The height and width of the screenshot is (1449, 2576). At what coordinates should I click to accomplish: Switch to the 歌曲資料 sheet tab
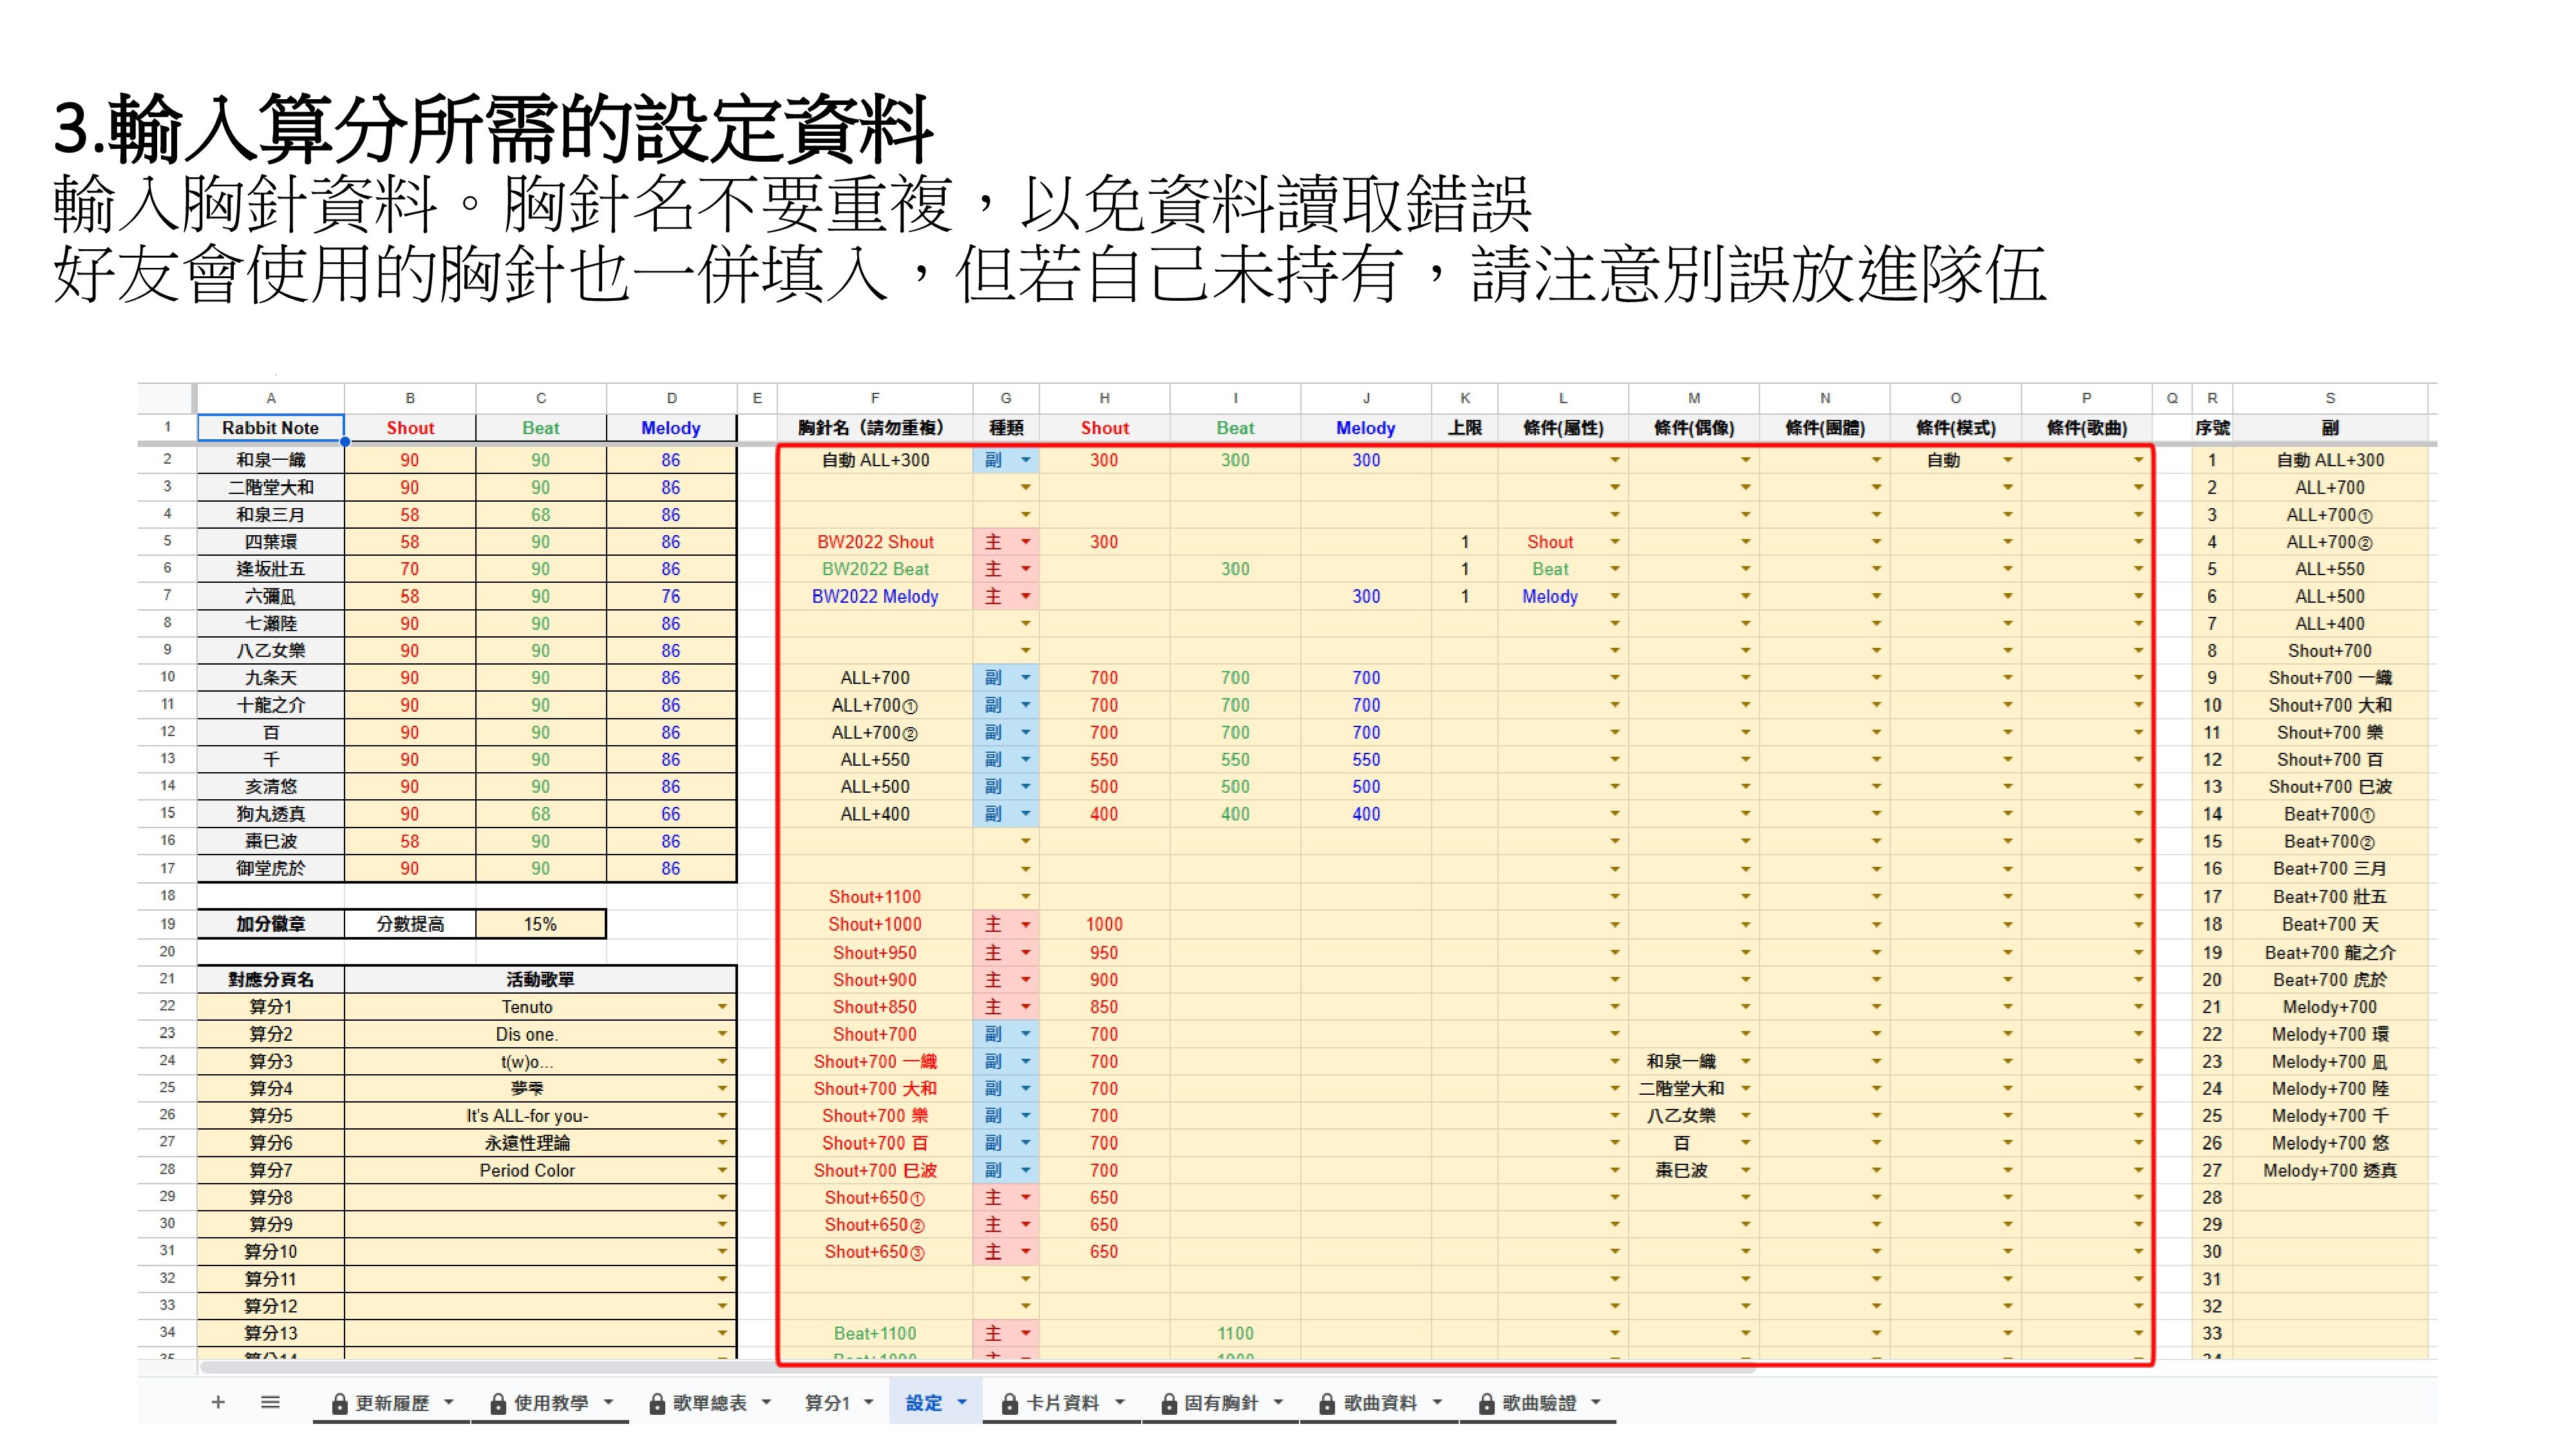click(x=1380, y=1403)
